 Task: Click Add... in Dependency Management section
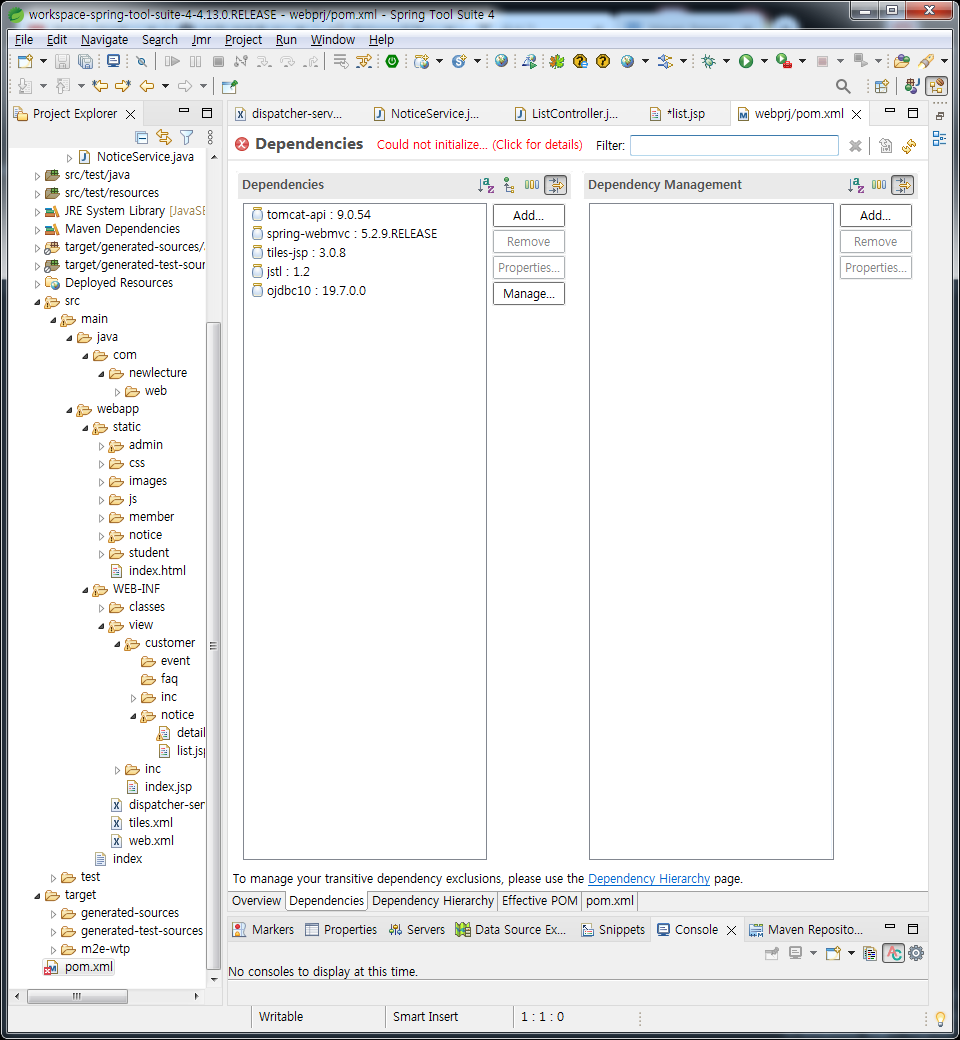[876, 216]
